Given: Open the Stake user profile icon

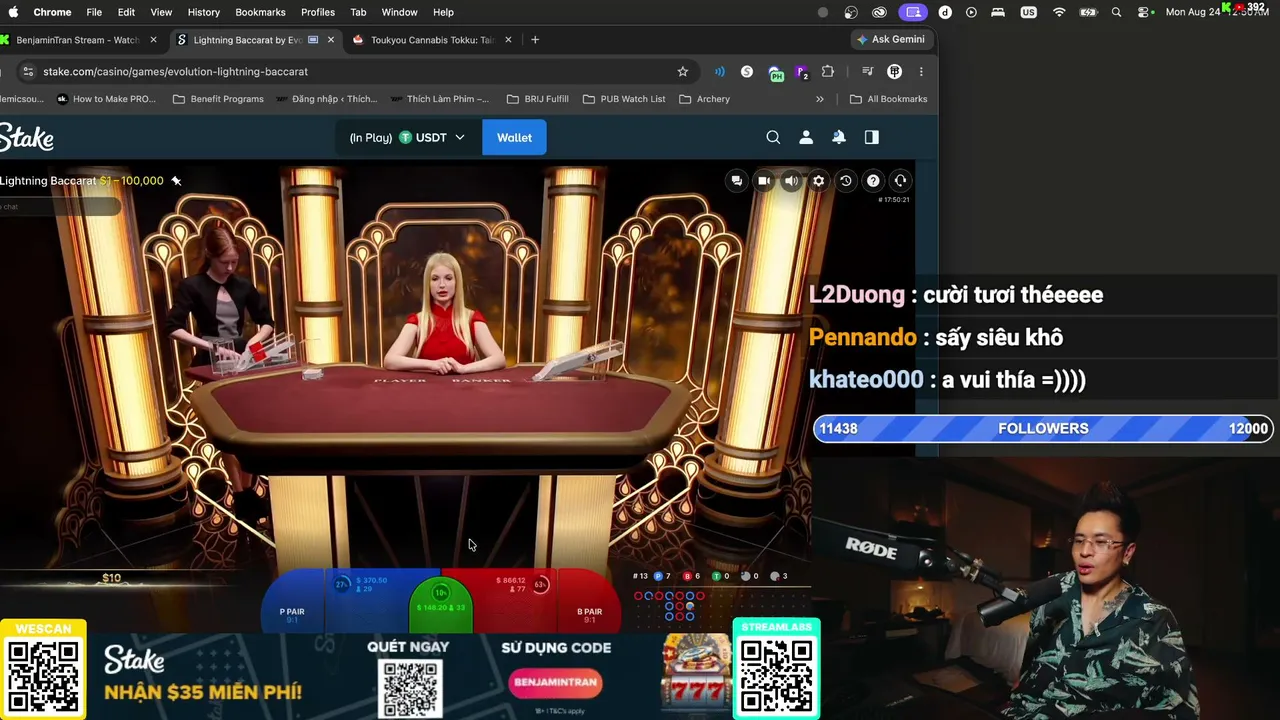Looking at the screenshot, I should [x=806, y=137].
